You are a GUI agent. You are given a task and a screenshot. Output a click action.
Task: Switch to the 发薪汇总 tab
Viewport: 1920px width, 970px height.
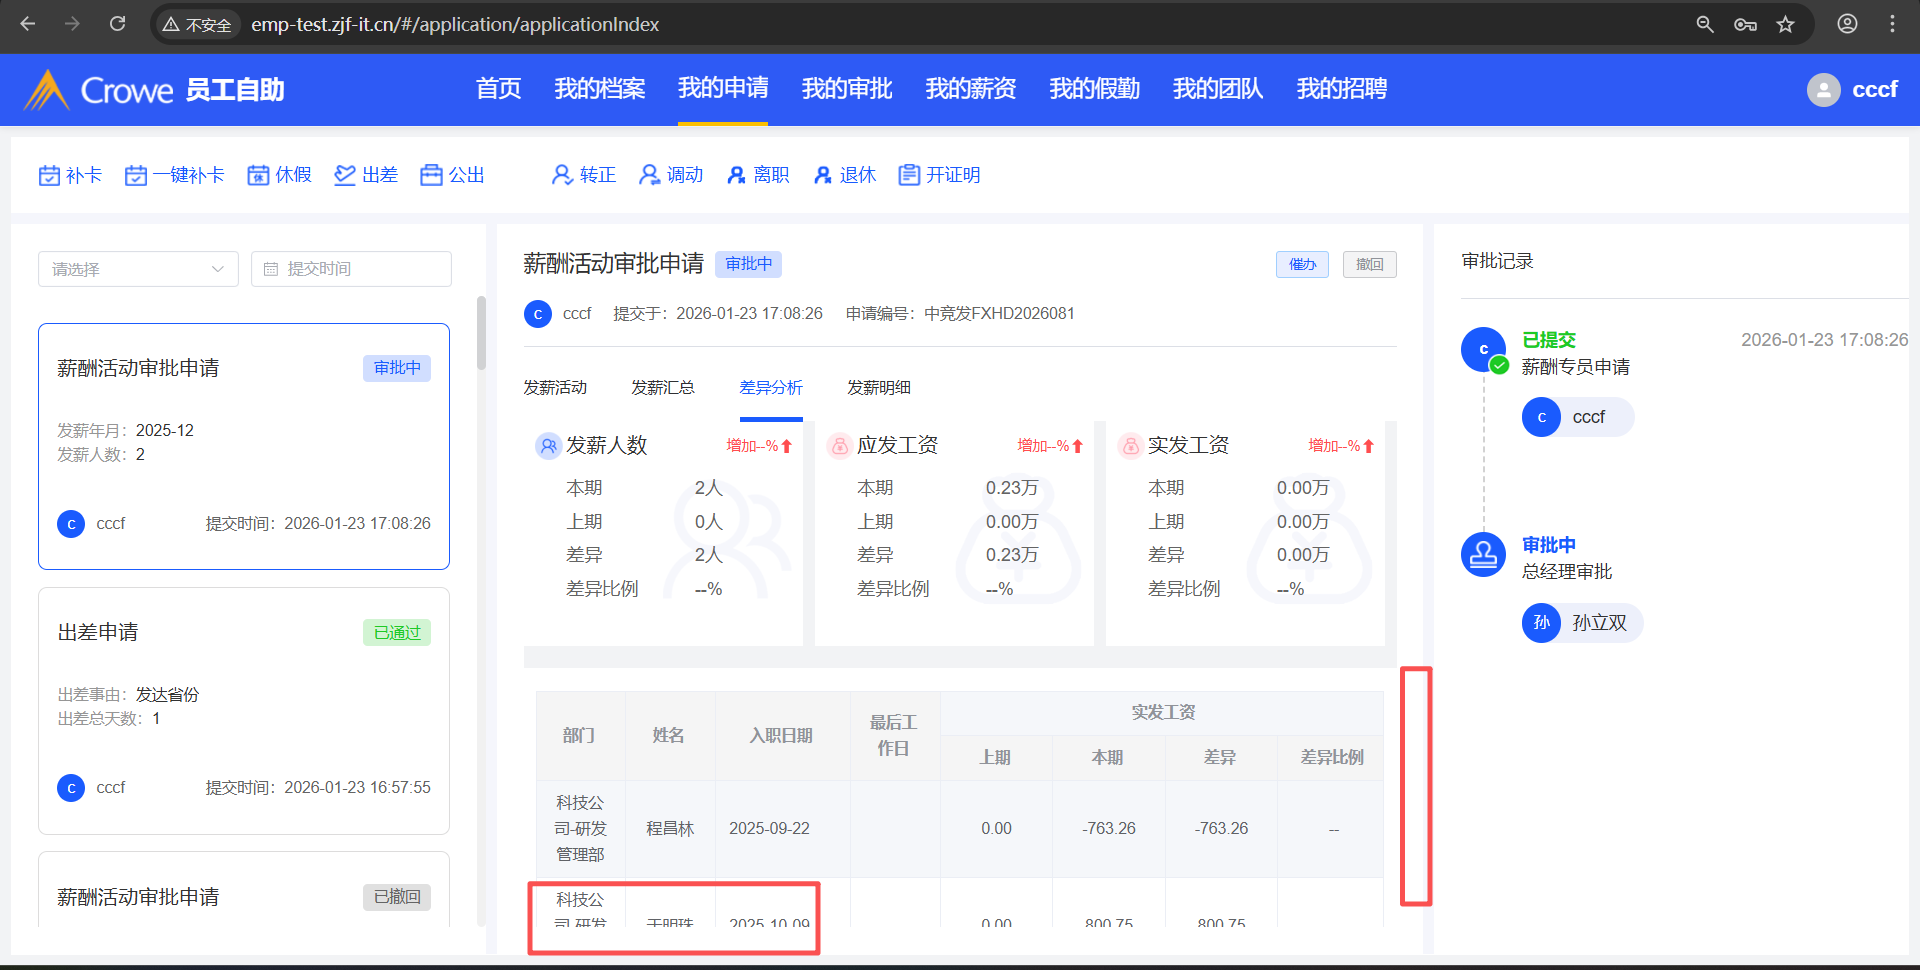(662, 388)
